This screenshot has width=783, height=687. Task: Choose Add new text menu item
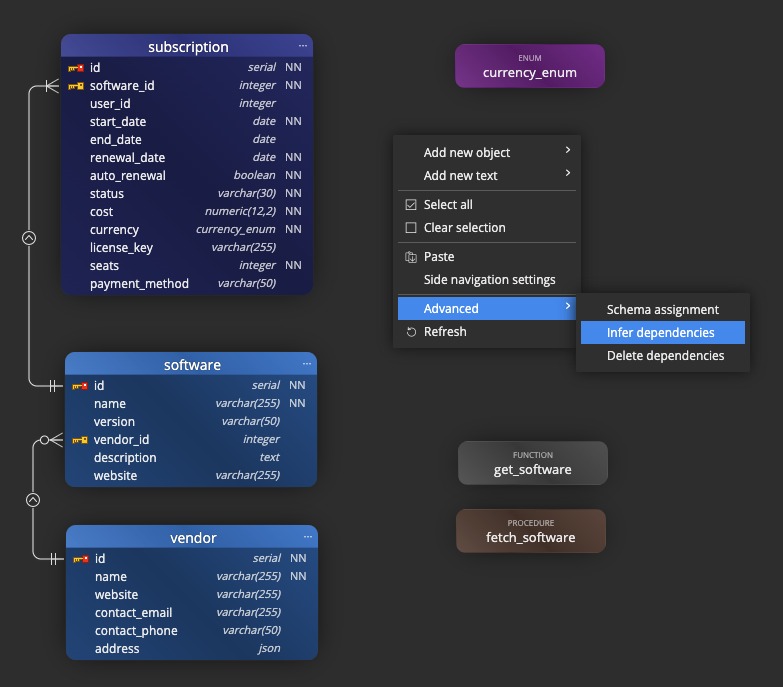(487, 176)
